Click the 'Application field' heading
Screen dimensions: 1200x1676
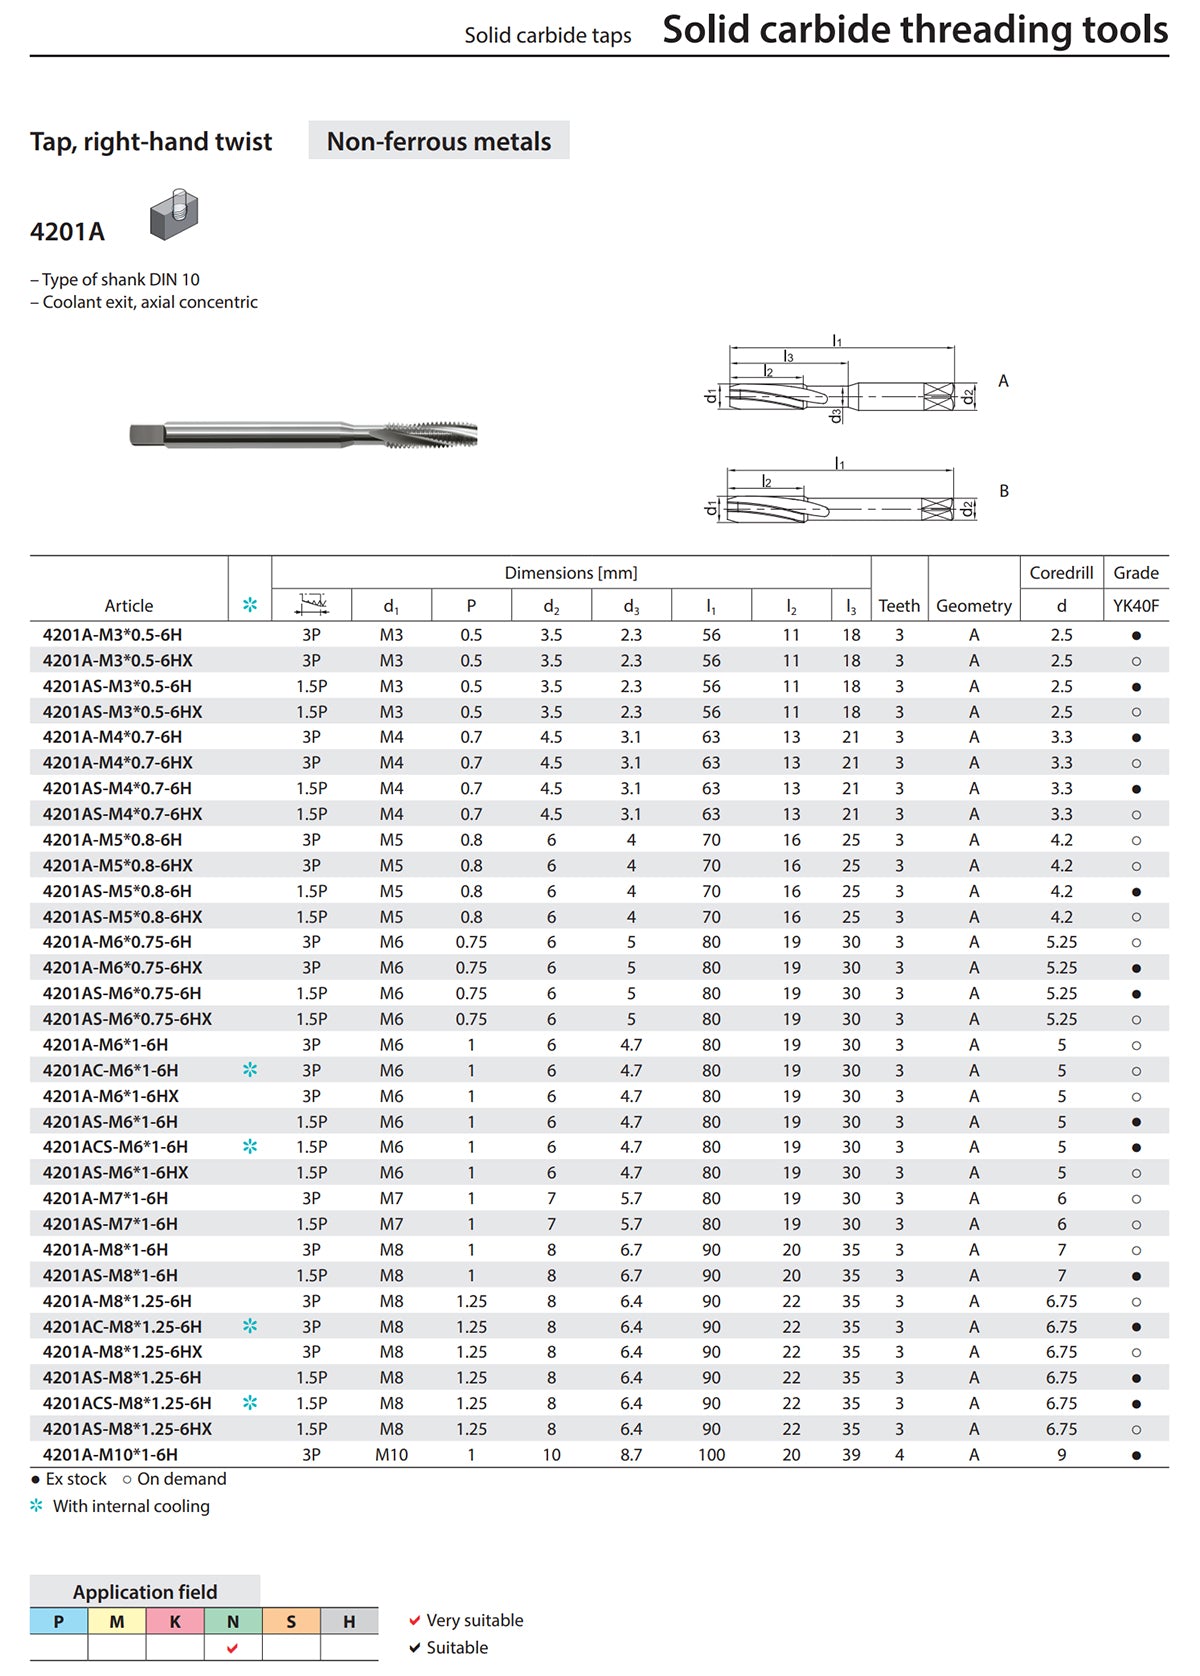[145, 1591]
